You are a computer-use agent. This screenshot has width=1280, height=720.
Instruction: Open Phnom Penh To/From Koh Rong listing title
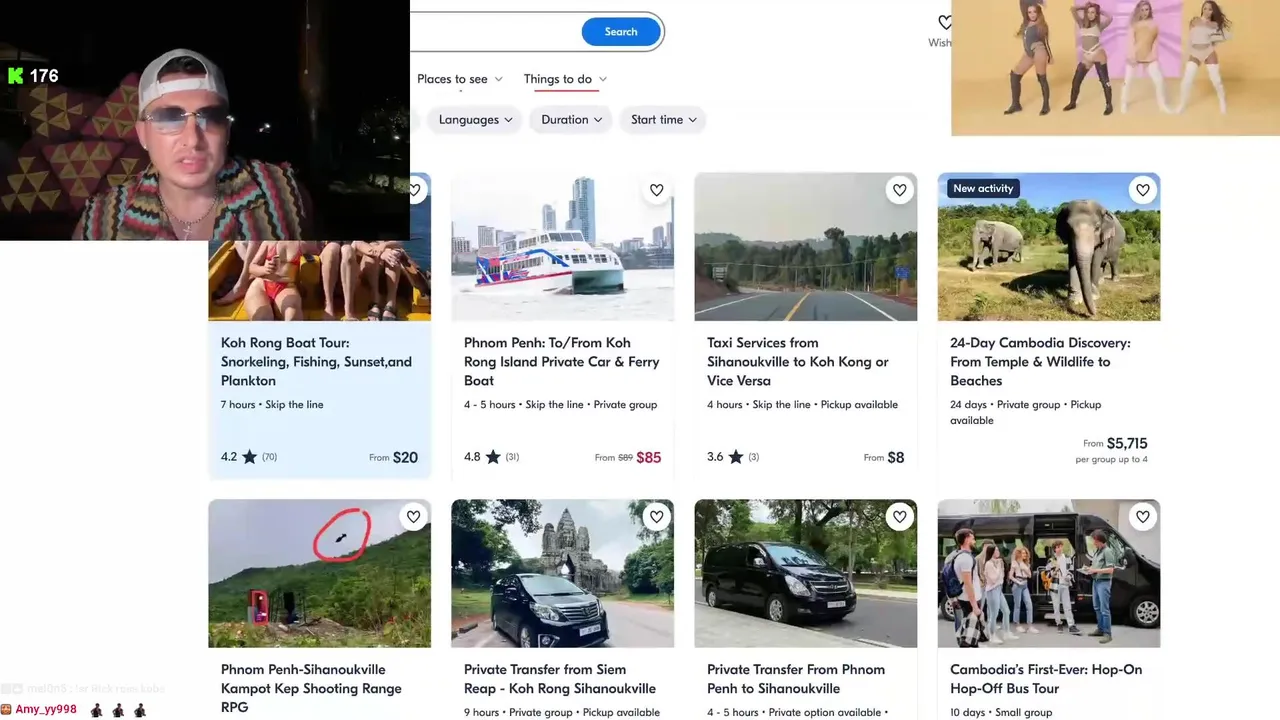click(x=561, y=362)
